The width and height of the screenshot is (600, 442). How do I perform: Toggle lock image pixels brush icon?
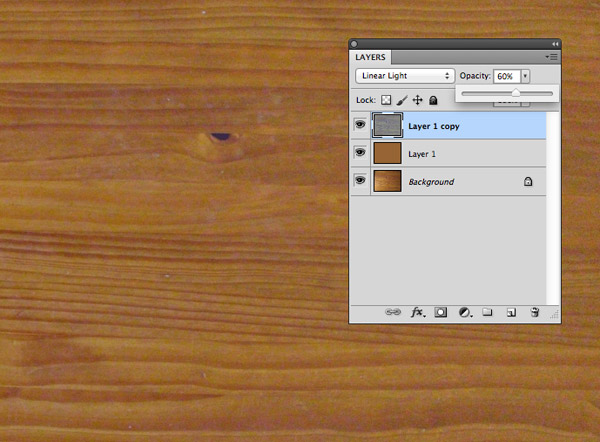[x=402, y=100]
